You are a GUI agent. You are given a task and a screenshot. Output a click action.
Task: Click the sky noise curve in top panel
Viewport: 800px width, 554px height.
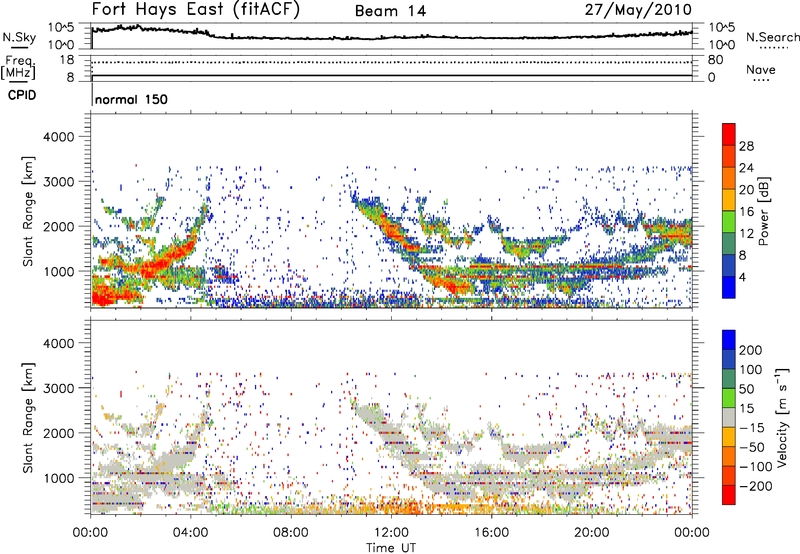click(x=391, y=37)
